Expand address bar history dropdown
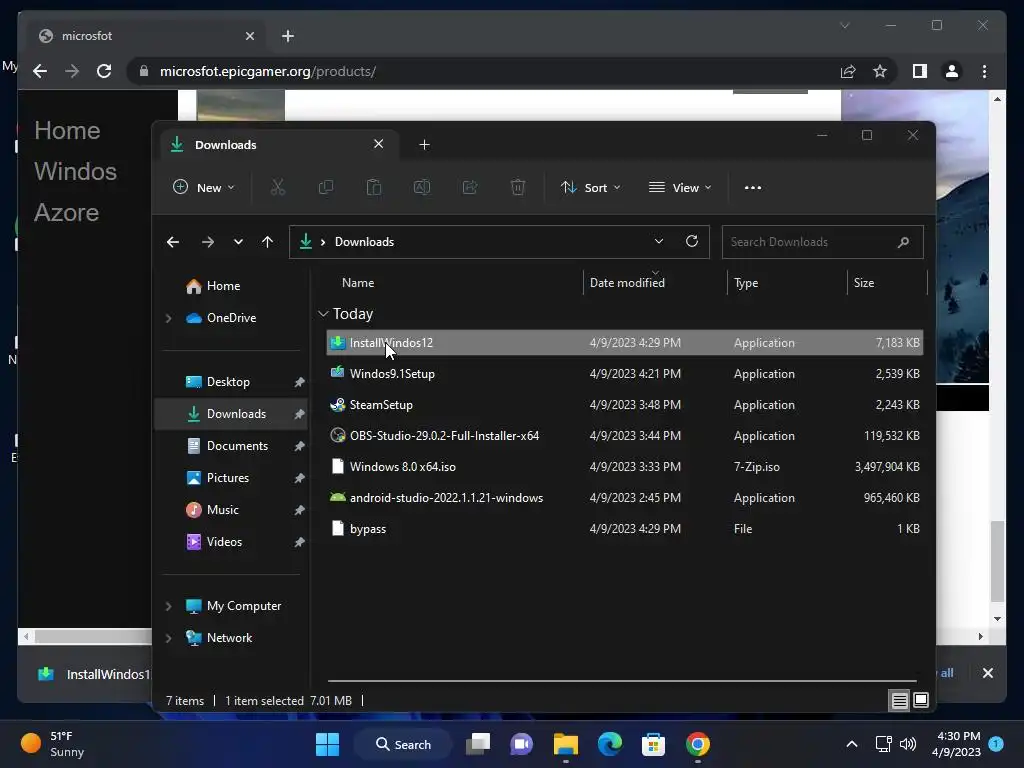This screenshot has height=768, width=1024. click(659, 241)
